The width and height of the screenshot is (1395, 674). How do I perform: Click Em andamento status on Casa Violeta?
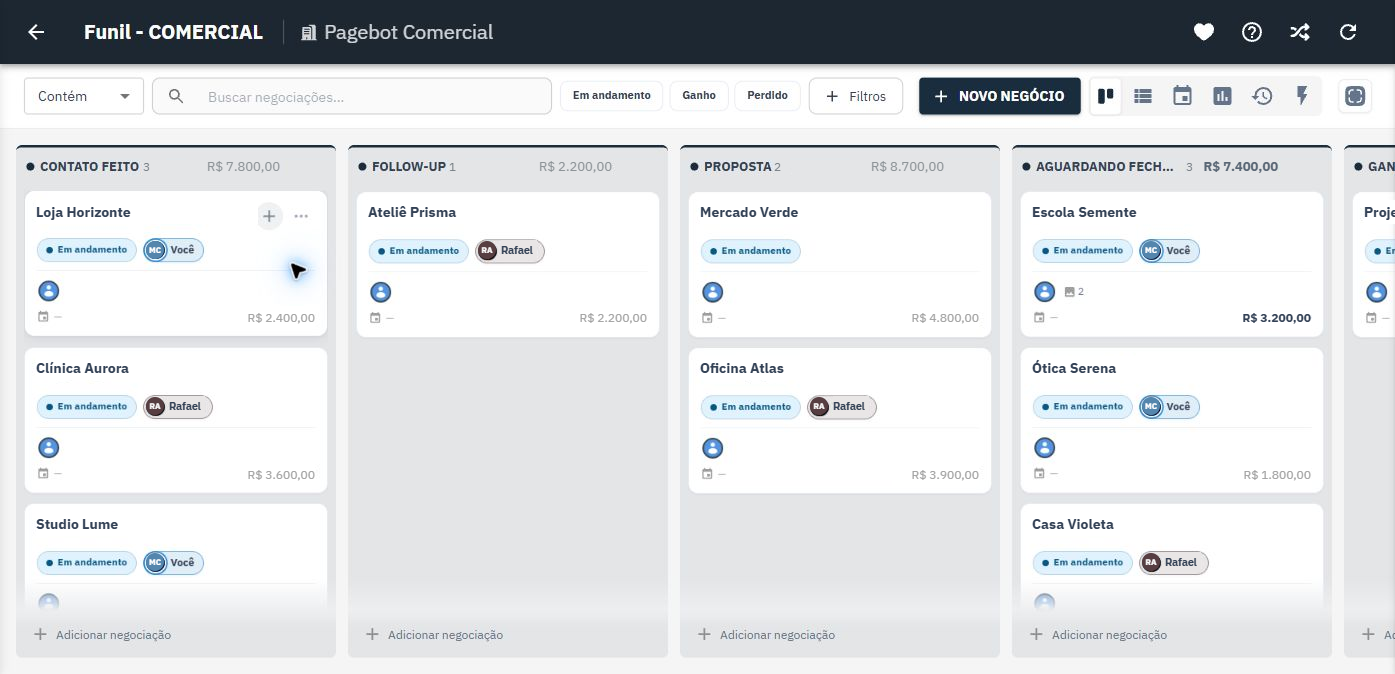coord(1083,563)
